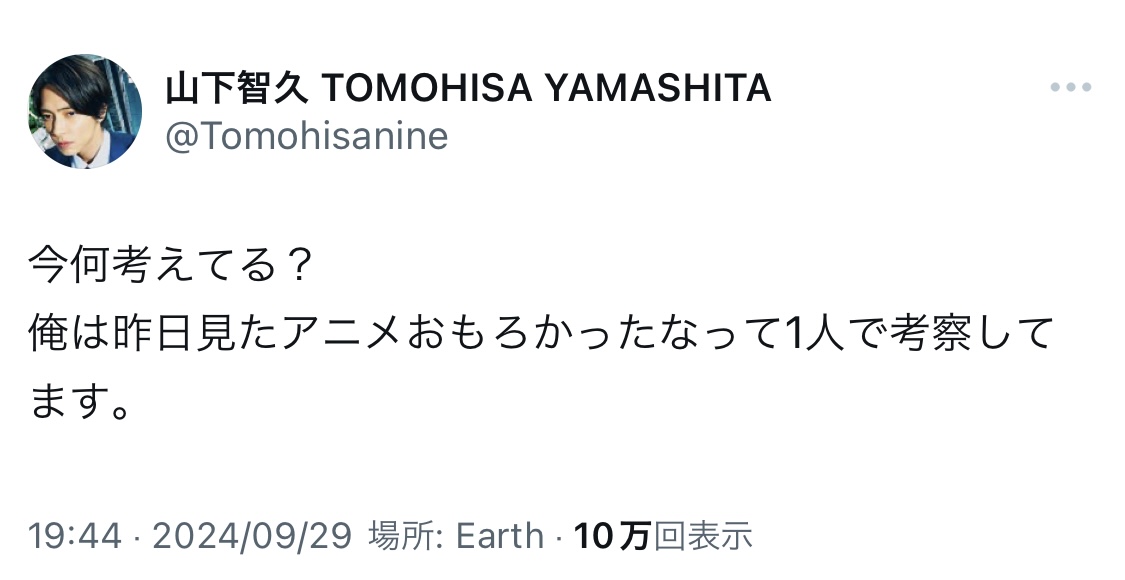Open the profile avatar photo
The image size is (1125, 580).
[85, 111]
